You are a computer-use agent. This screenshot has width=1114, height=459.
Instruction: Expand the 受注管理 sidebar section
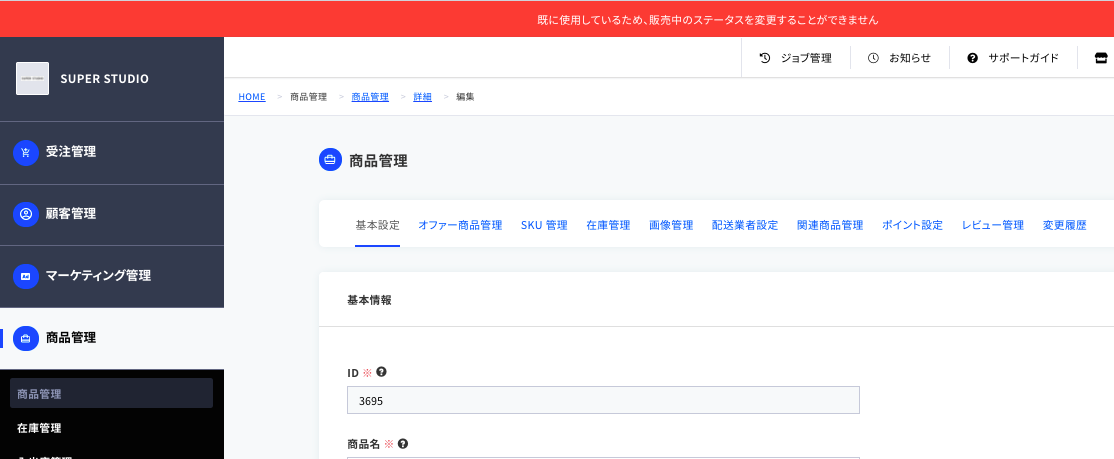pos(112,152)
